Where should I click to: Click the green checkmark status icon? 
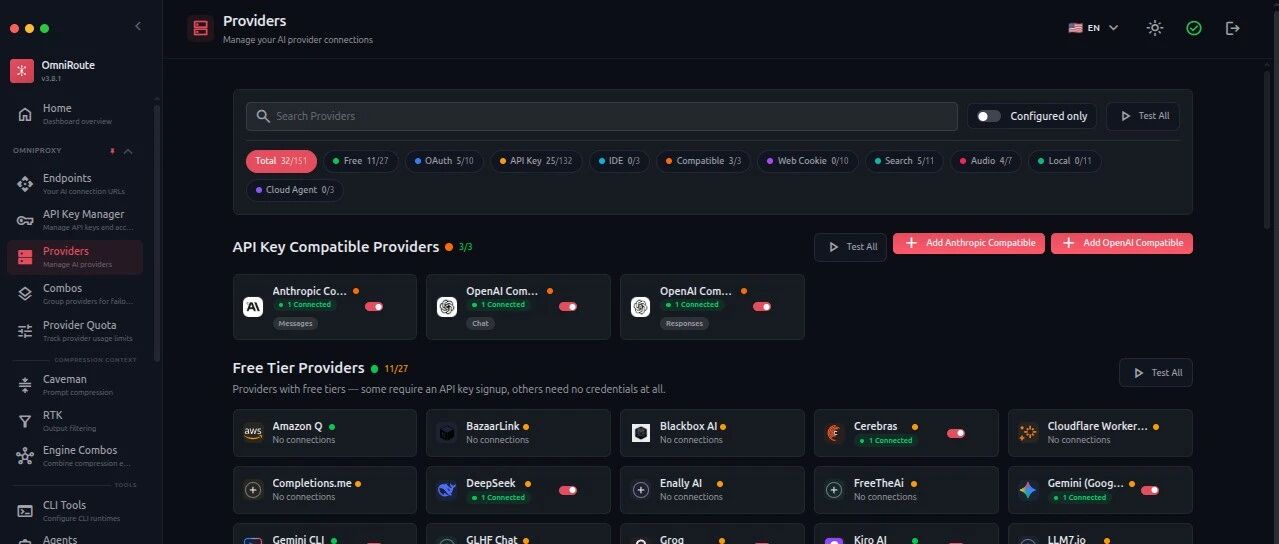1194,28
